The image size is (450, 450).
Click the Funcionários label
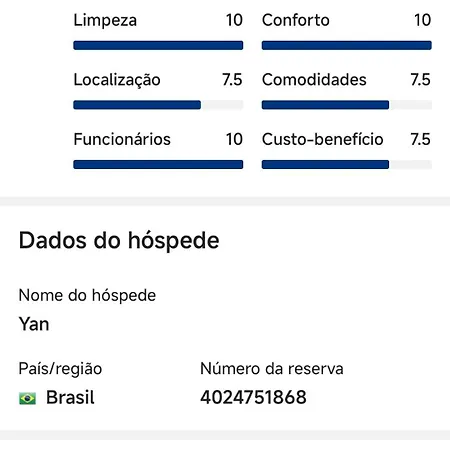(x=122, y=139)
